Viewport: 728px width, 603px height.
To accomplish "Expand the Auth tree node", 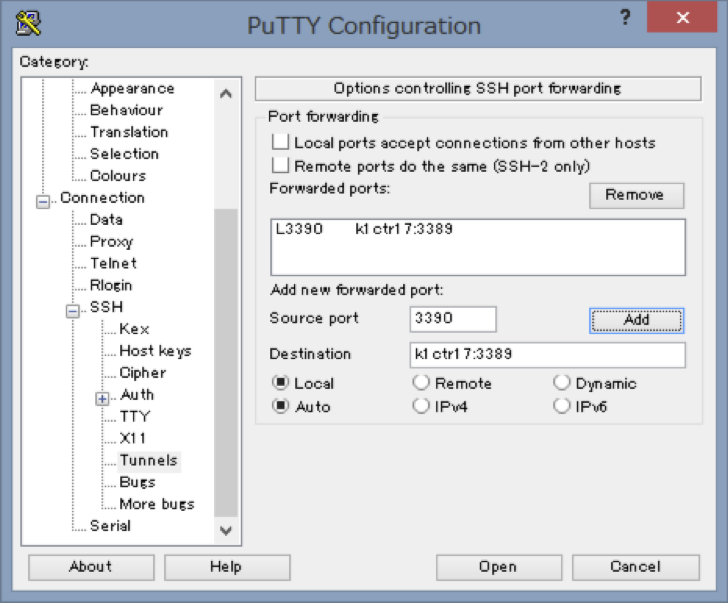I will [x=102, y=399].
